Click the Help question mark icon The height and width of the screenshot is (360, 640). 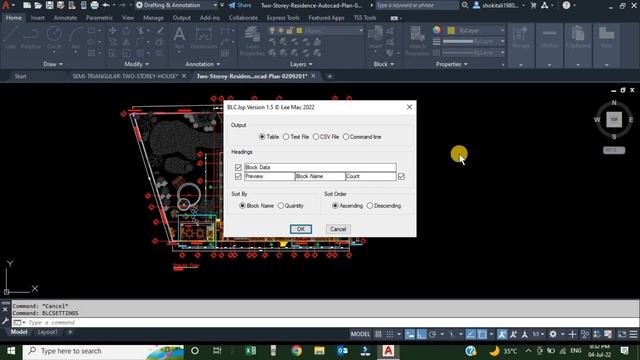(566, 5)
